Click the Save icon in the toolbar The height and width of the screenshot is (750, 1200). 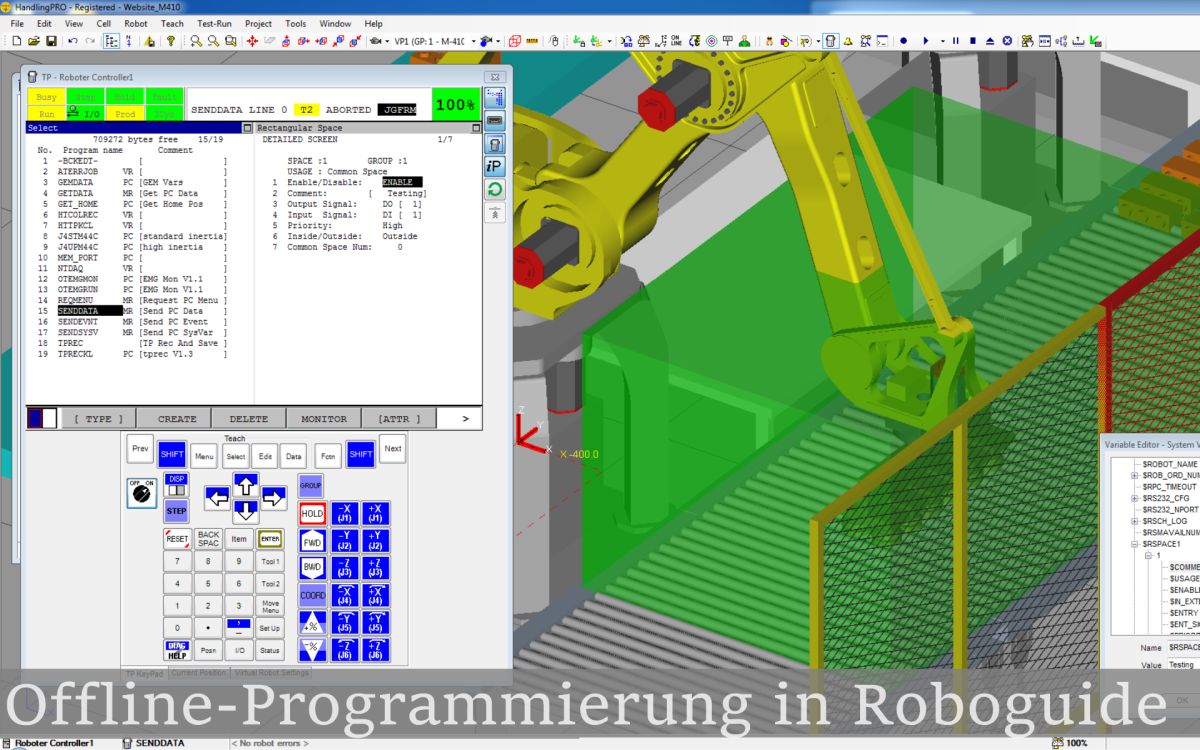click(50, 41)
